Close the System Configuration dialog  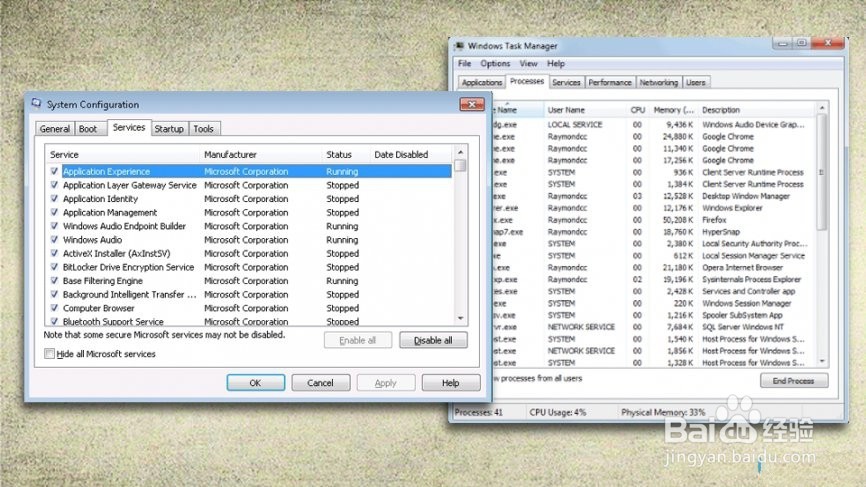(472, 104)
